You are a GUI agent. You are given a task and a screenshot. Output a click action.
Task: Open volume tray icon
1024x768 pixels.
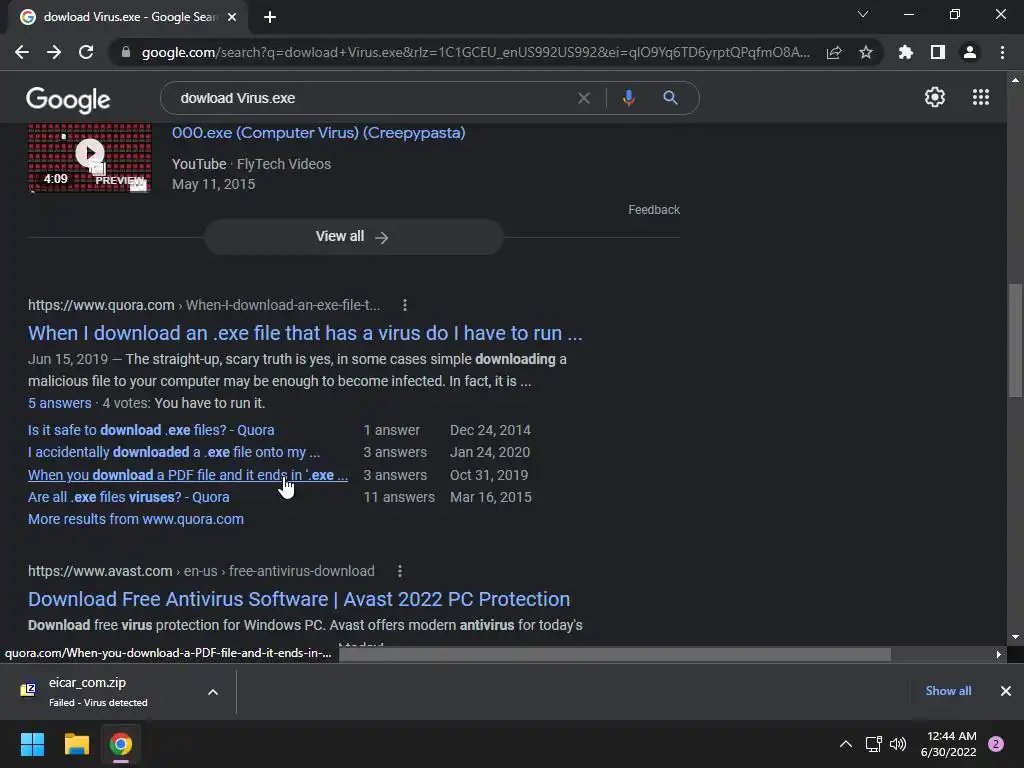click(x=898, y=744)
